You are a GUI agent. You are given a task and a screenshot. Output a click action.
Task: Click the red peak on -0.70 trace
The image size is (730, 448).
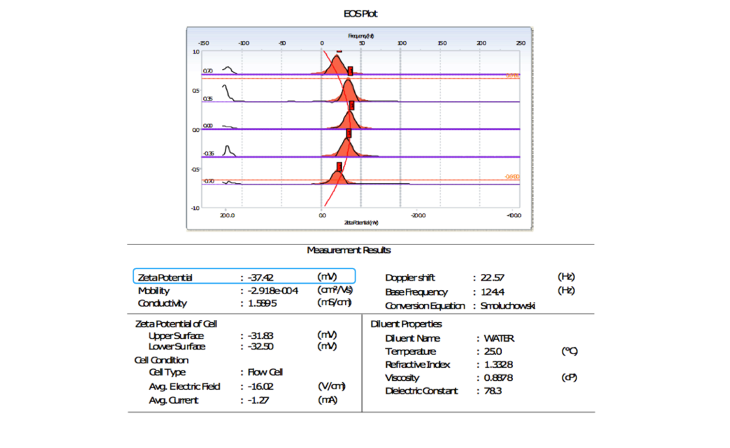(x=337, y=177)
